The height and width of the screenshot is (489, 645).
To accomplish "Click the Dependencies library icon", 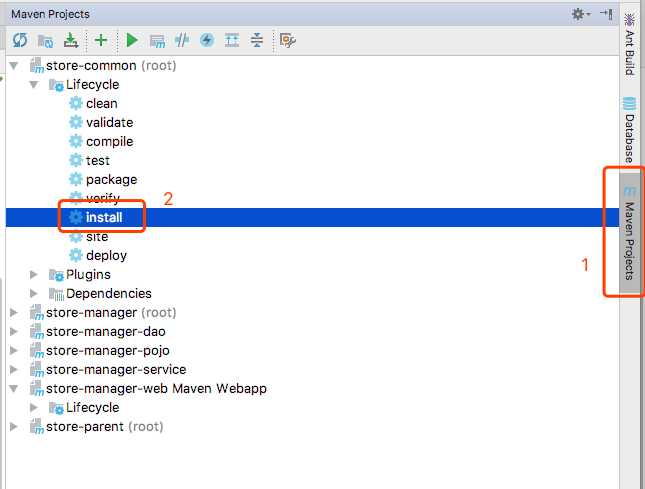I will pos(56,294).
